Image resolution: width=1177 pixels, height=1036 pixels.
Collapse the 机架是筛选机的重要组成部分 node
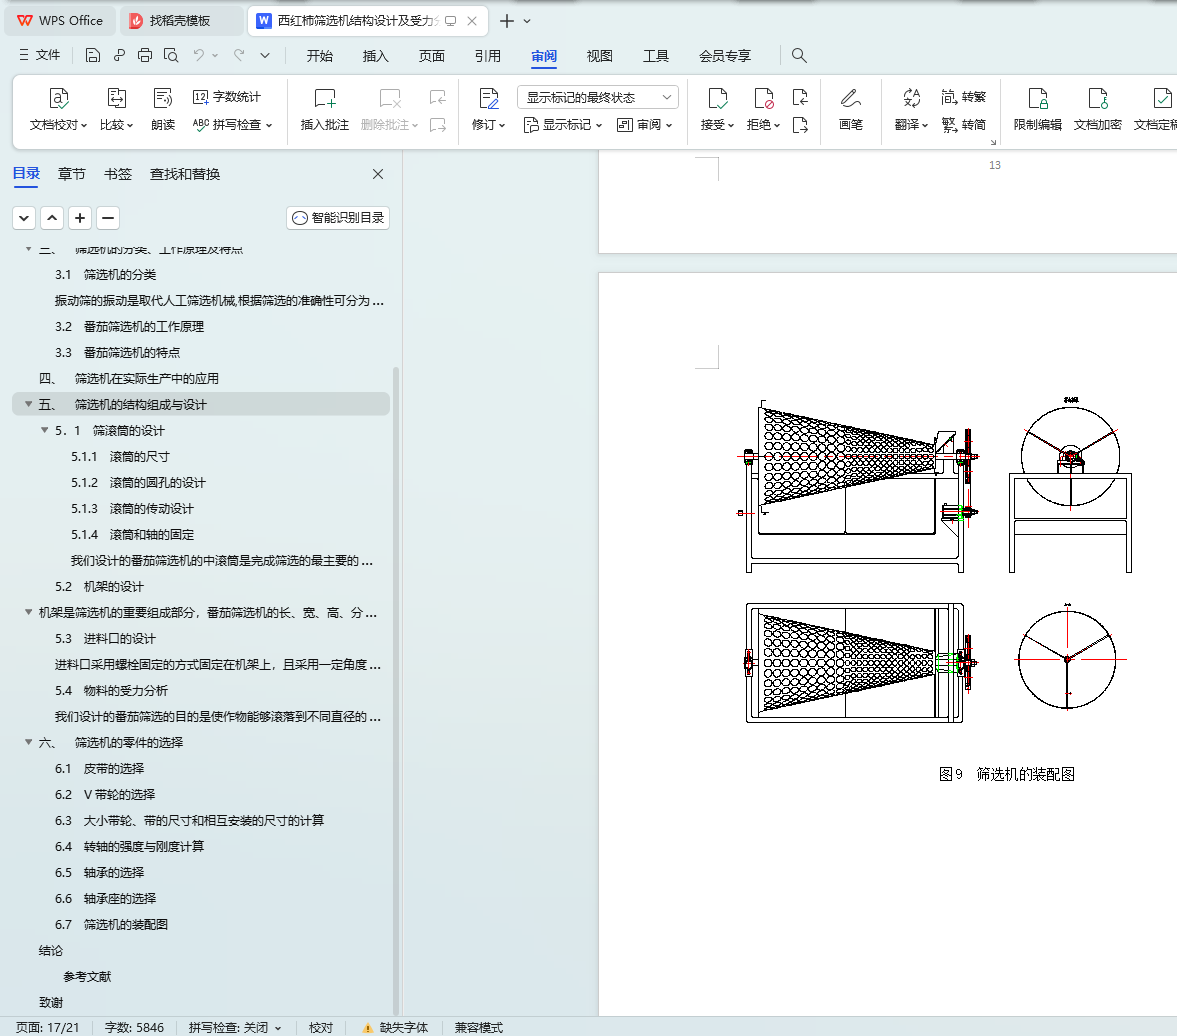(29, 612)
